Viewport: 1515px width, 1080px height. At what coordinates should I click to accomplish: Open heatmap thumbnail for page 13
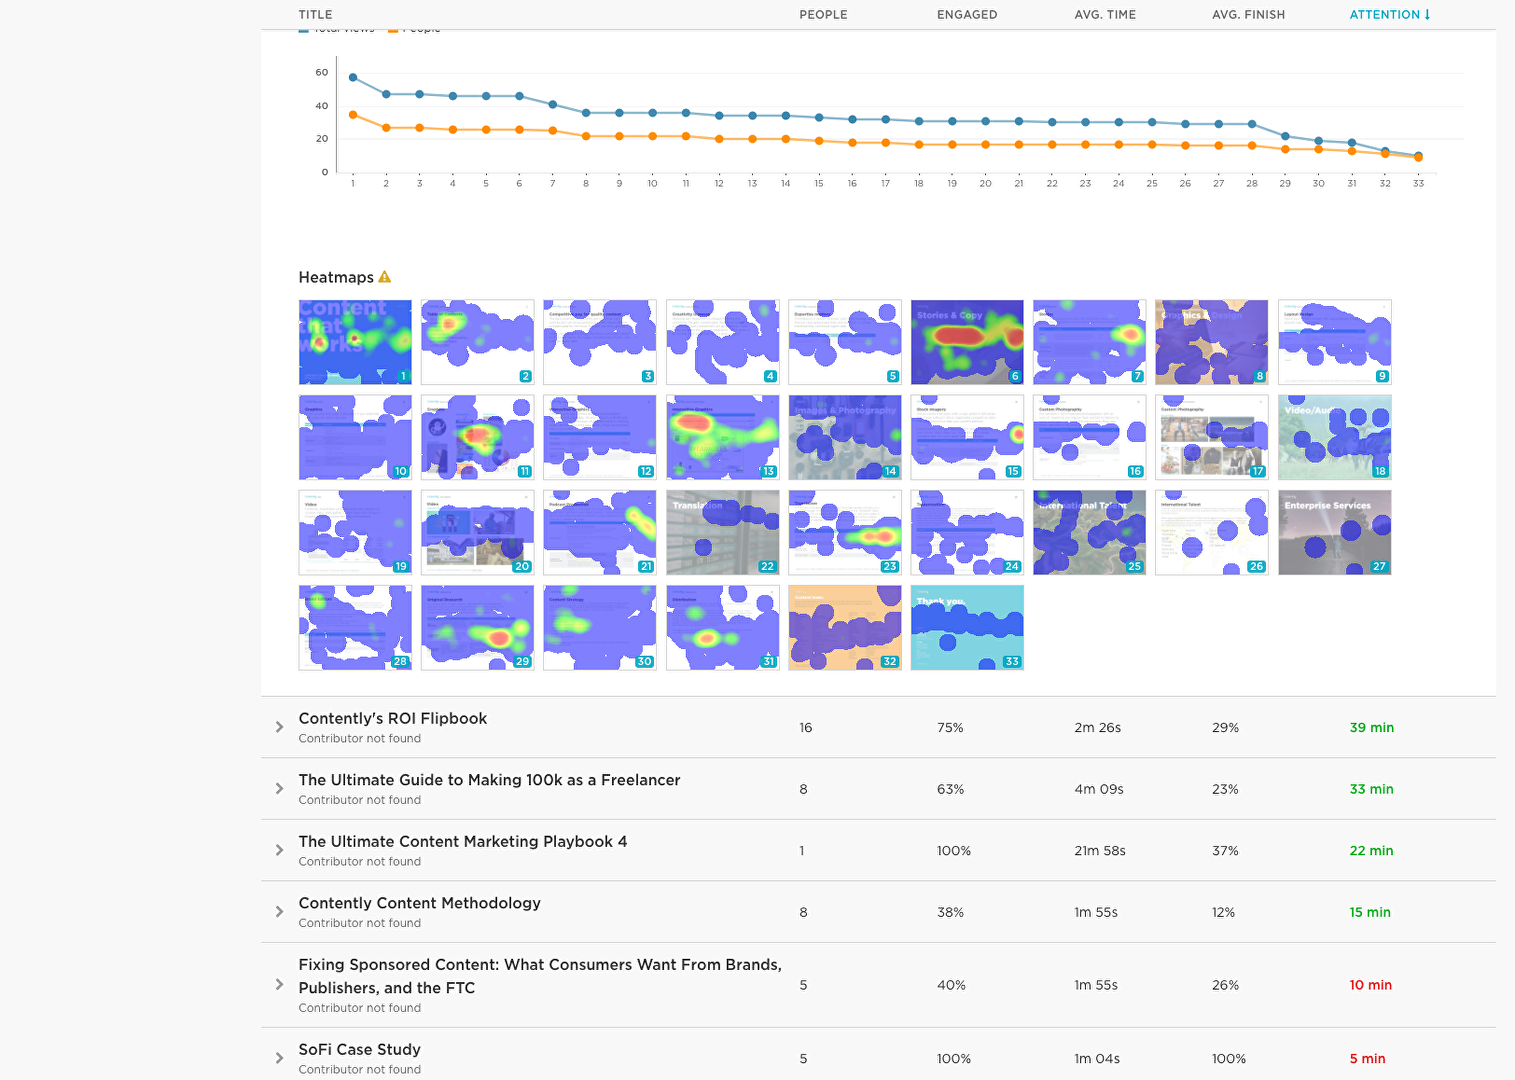(723, 437)
